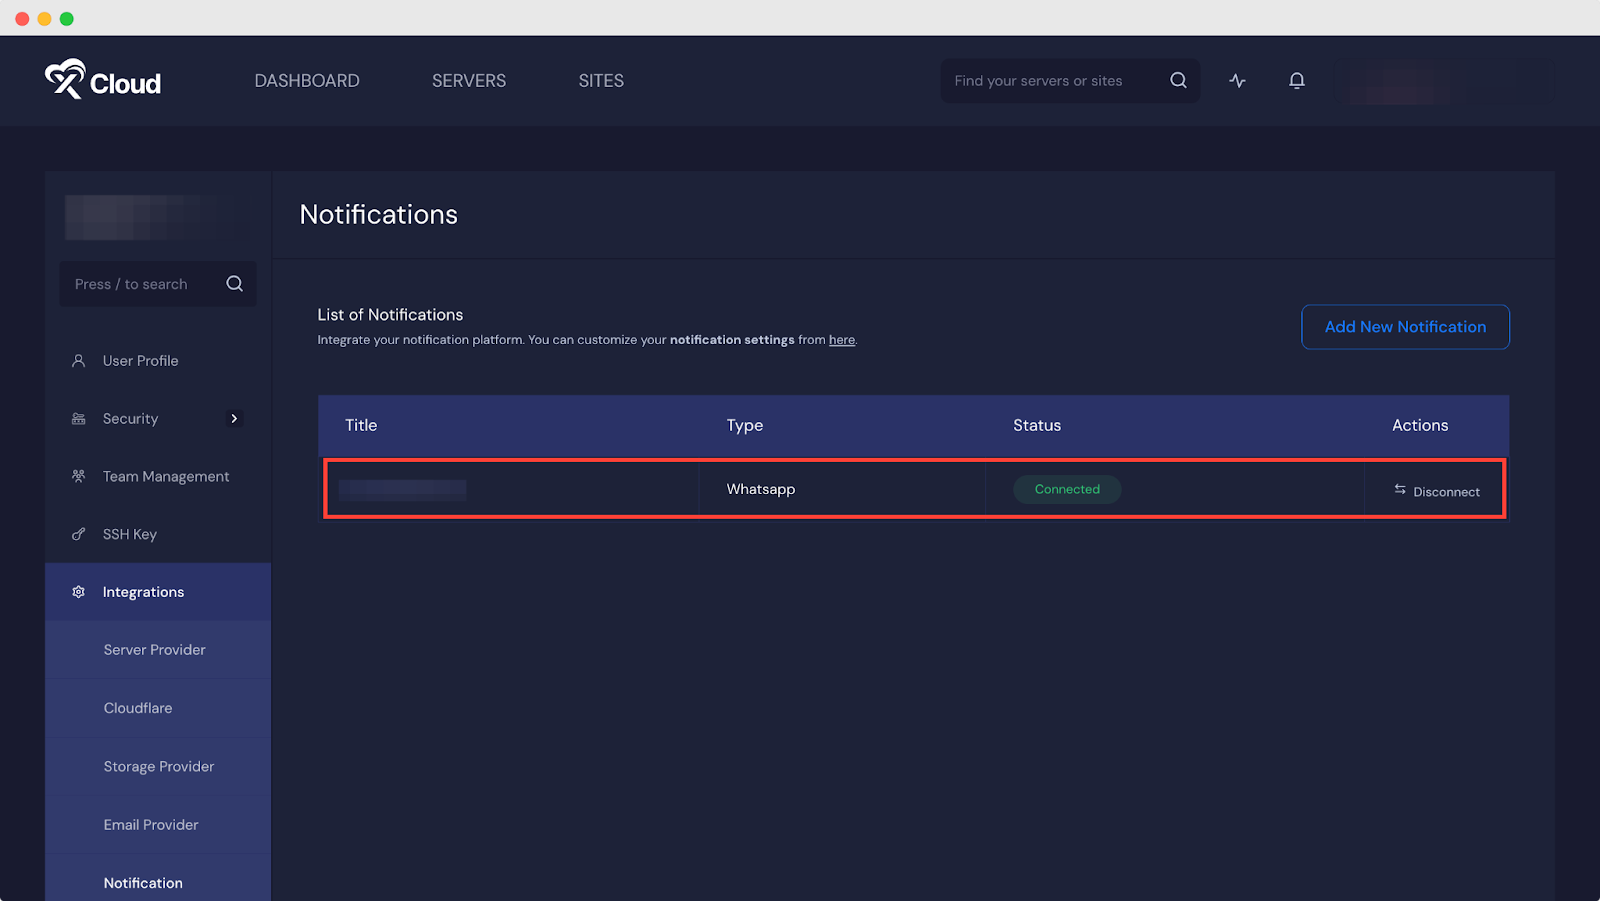
Task: Go to the SERVERS tab
Action: (x=469, y=81)
